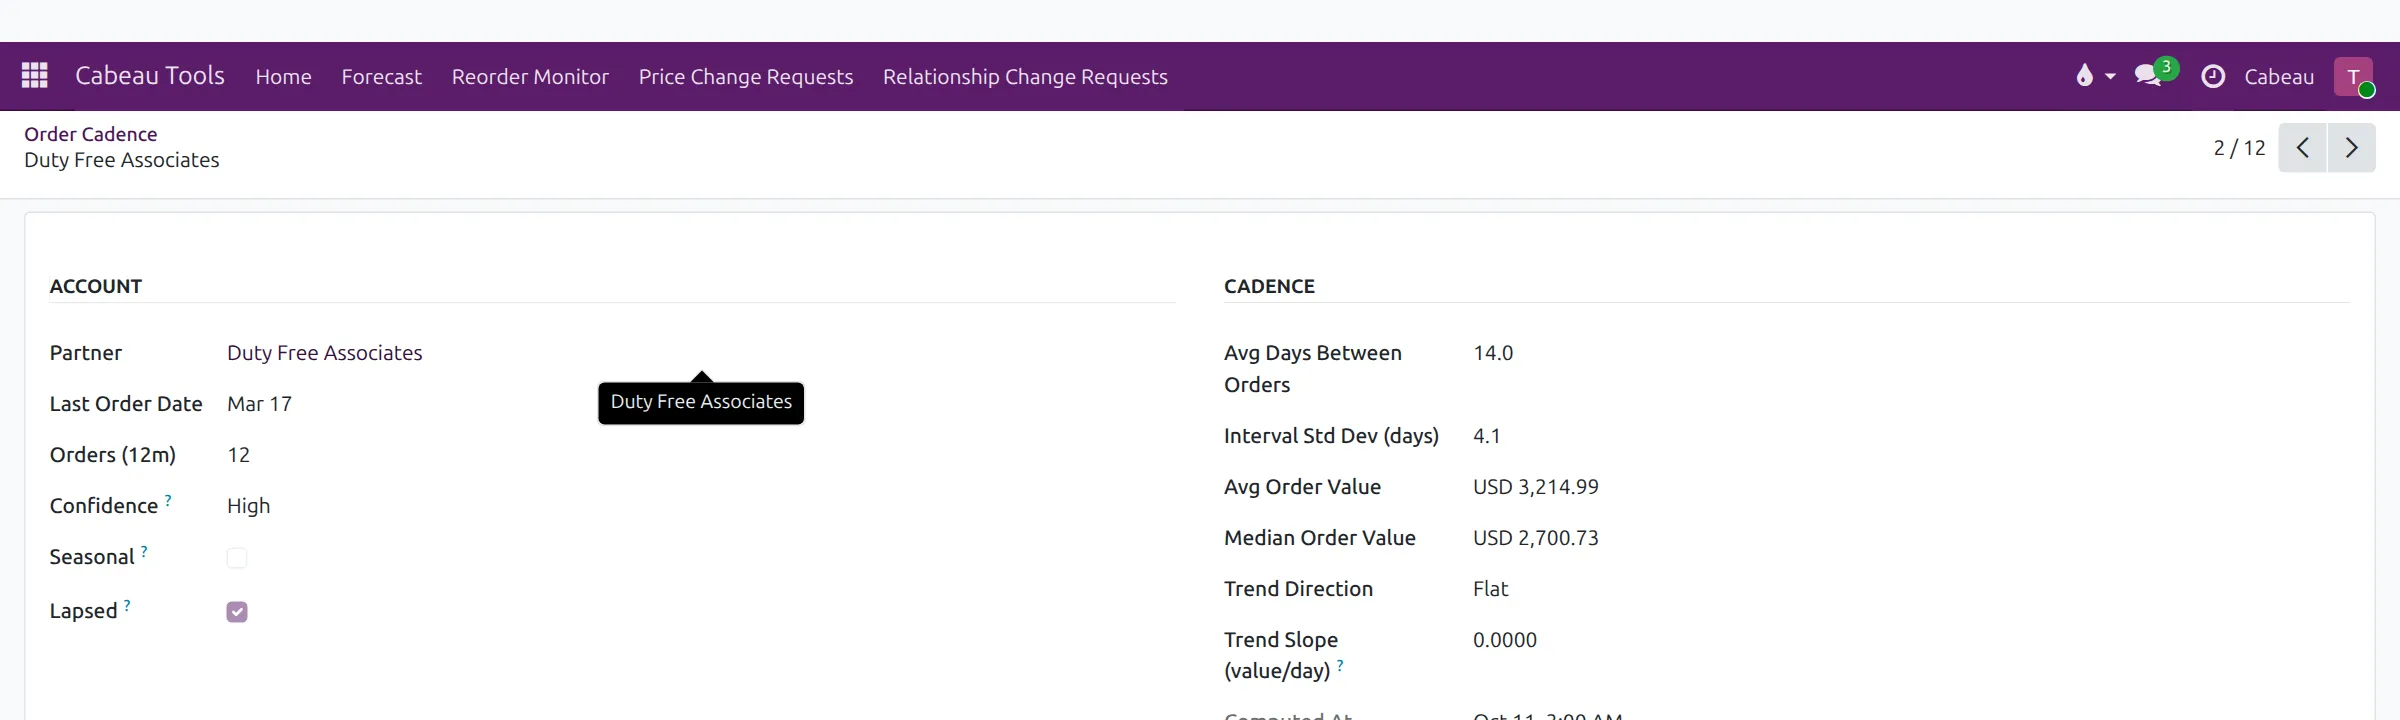This screenshot has height=720, width=2400.
Task: Show help for Trend Slope field
Action: [1340, 664]
